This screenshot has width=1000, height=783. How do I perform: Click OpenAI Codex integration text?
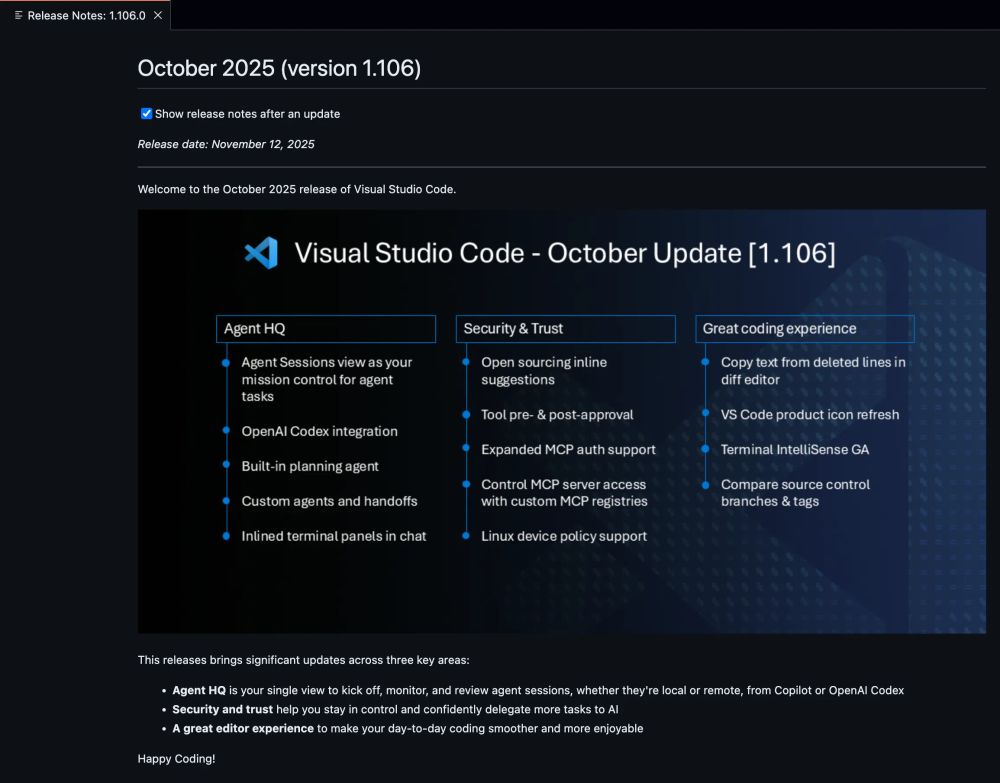click(320, 431)
